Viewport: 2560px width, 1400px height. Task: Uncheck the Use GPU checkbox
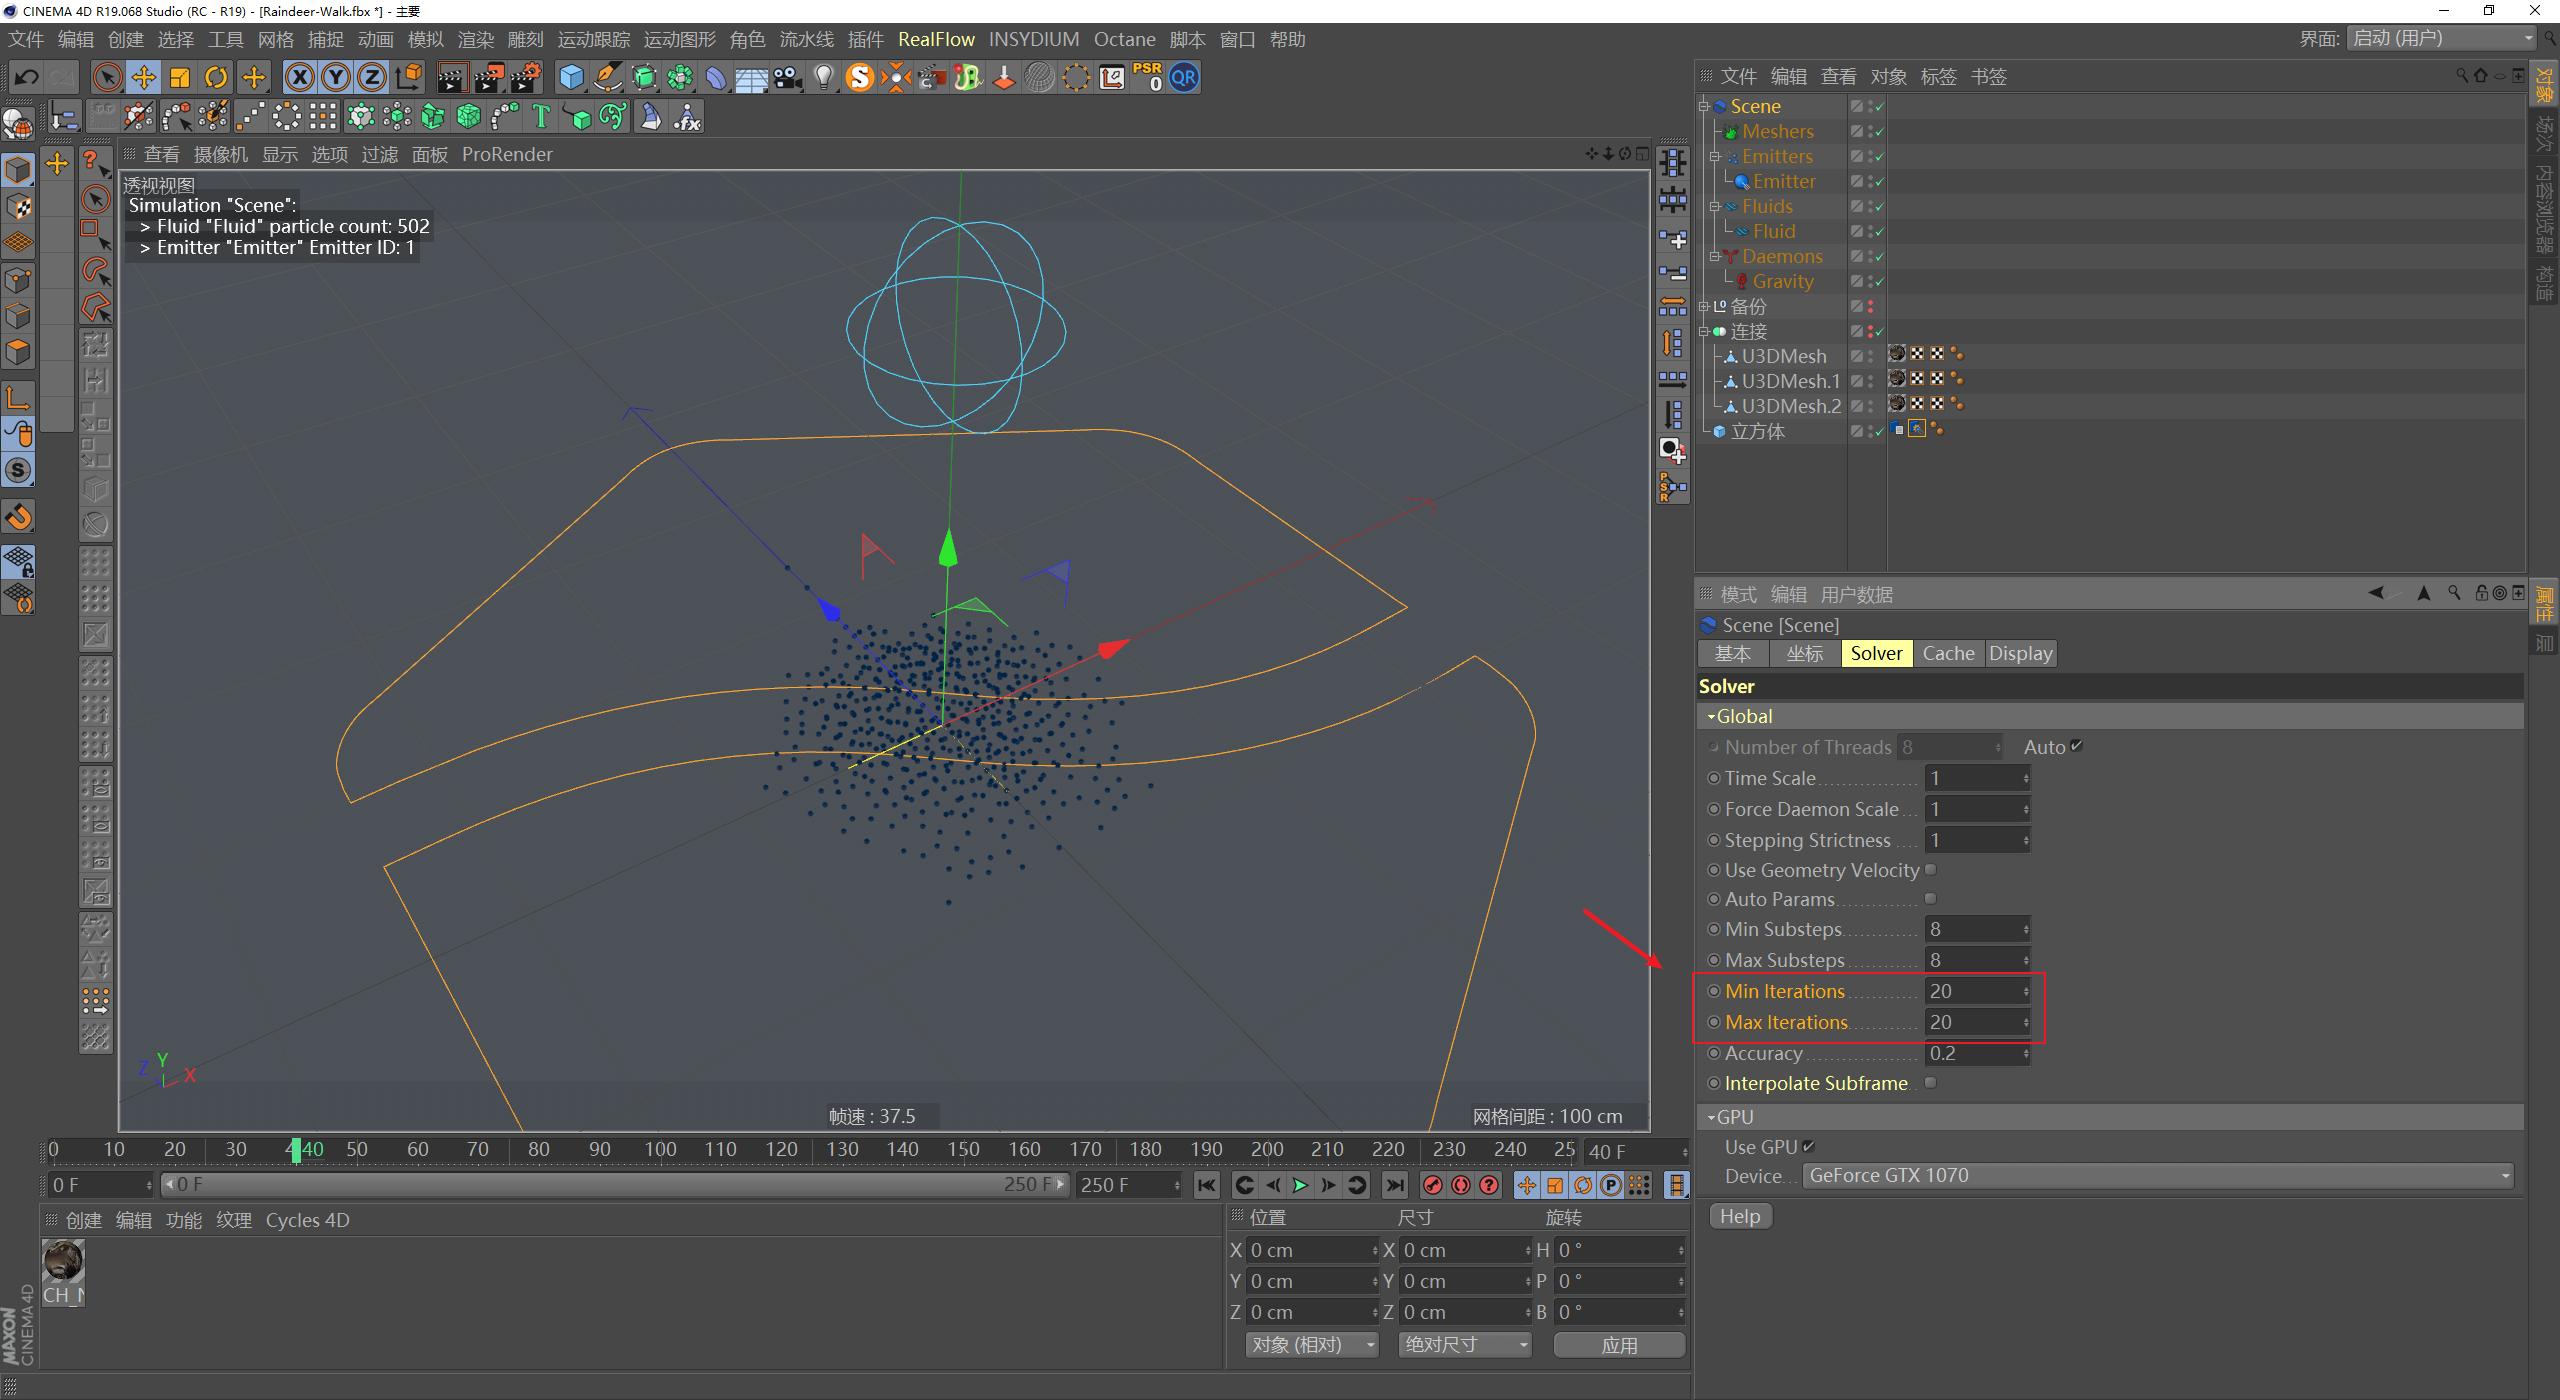(x=1809, y=1147)
